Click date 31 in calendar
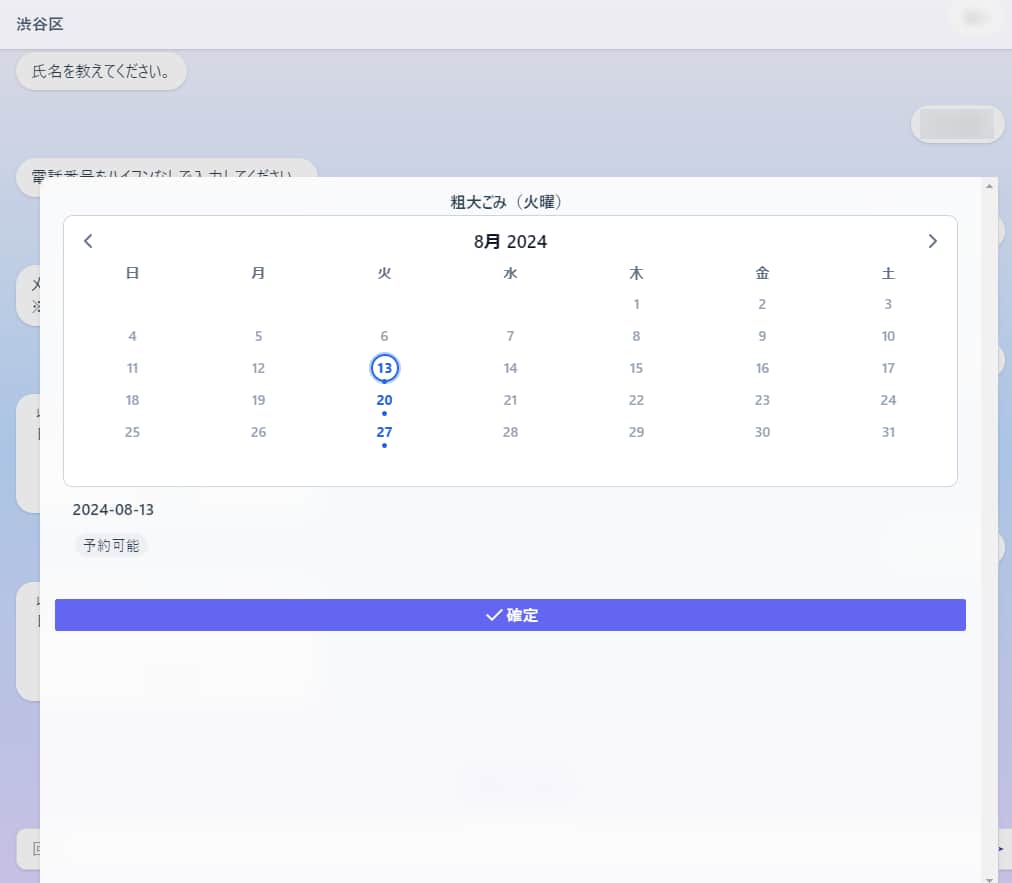This screenshot has width=1012, height=883. [888, 432]
